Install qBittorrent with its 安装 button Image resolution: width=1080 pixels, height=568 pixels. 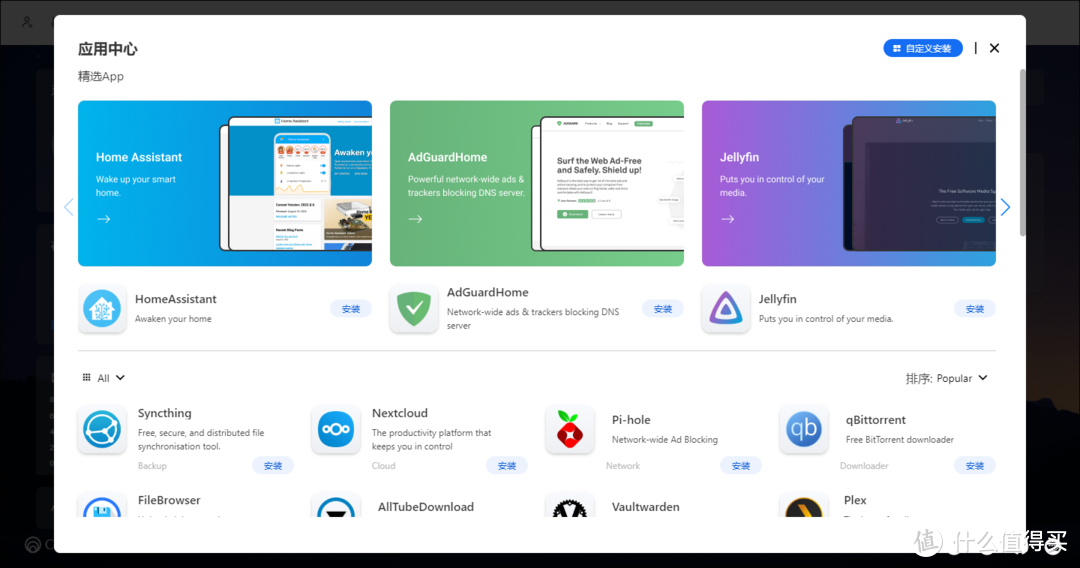tap(975, 465)
